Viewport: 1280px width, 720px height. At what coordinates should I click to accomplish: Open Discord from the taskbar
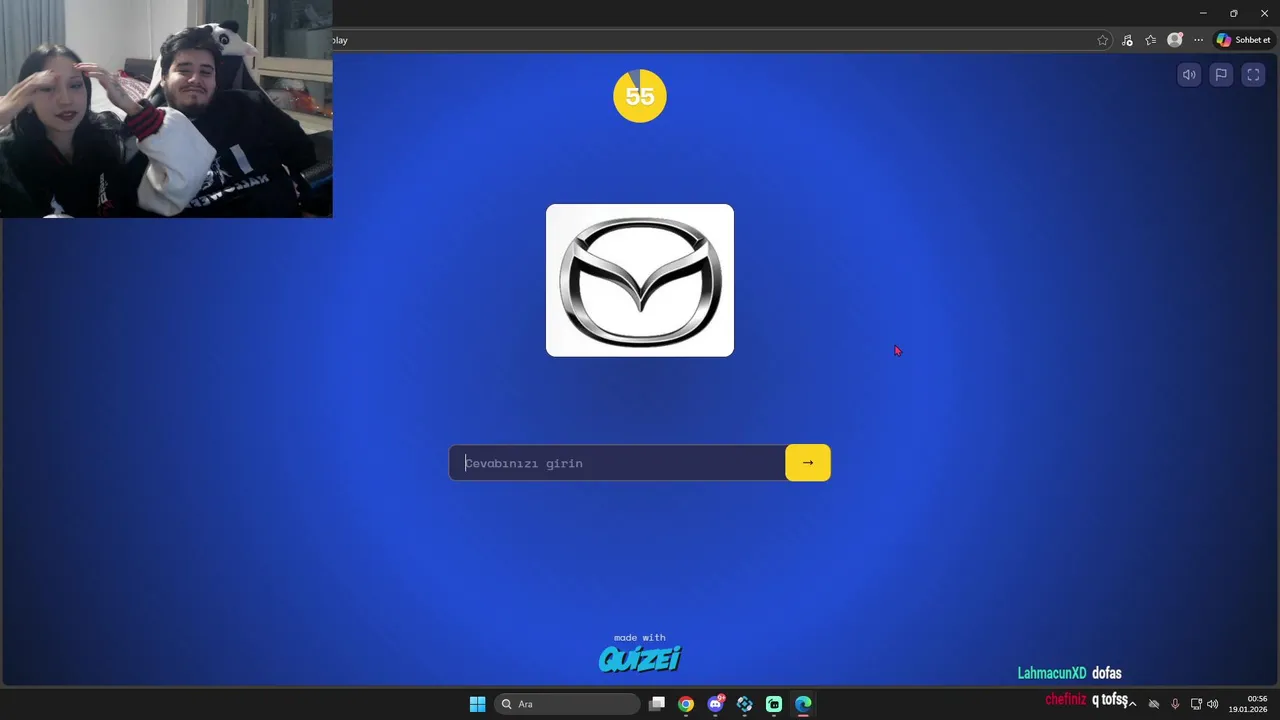tap(715, 704)
